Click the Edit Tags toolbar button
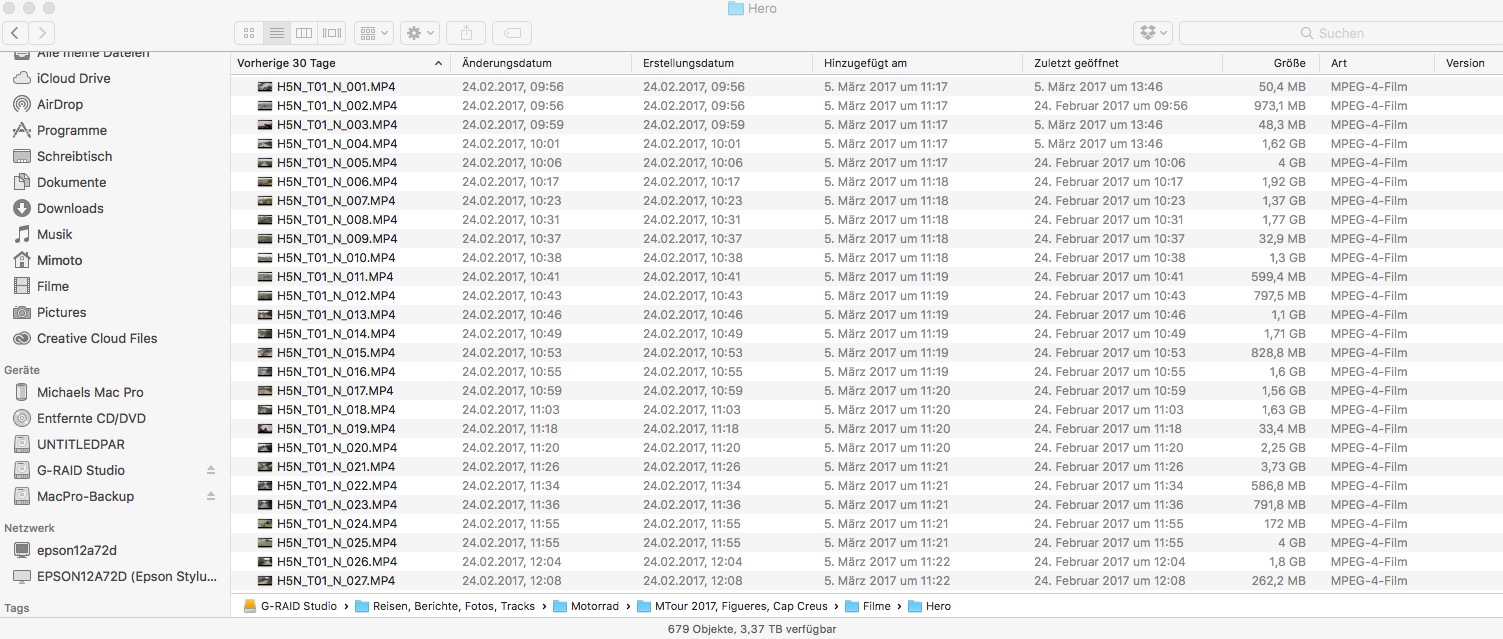This screenshot has width=1503, height=639. tap(512, 33)
